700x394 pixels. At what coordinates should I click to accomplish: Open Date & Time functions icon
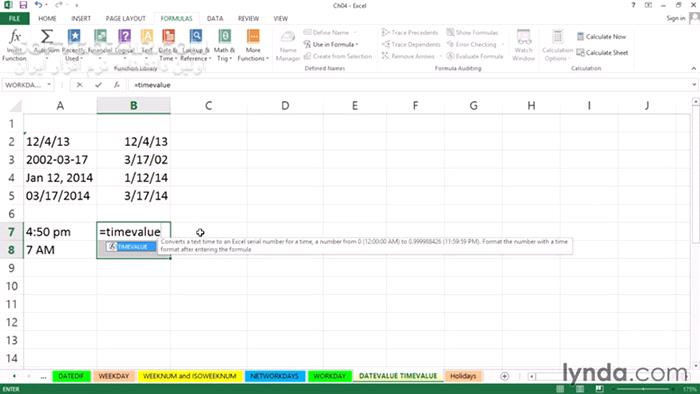coord(168,36)
